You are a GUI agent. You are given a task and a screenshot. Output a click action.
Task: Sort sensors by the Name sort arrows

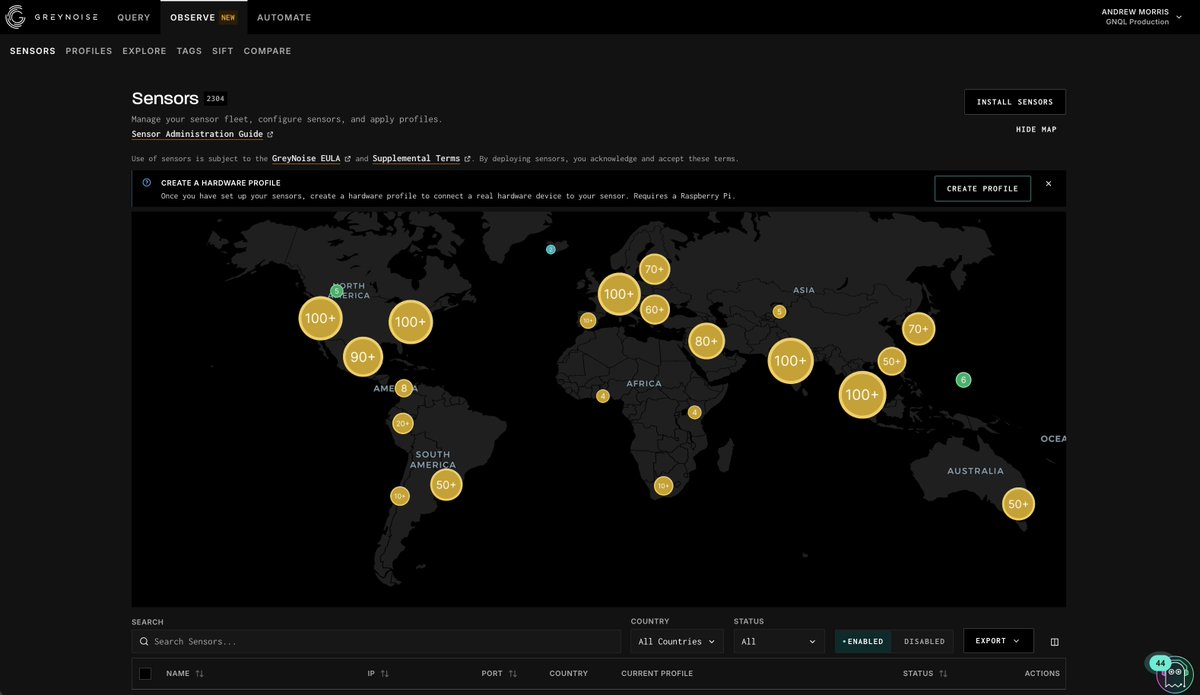tap(199, 674)
